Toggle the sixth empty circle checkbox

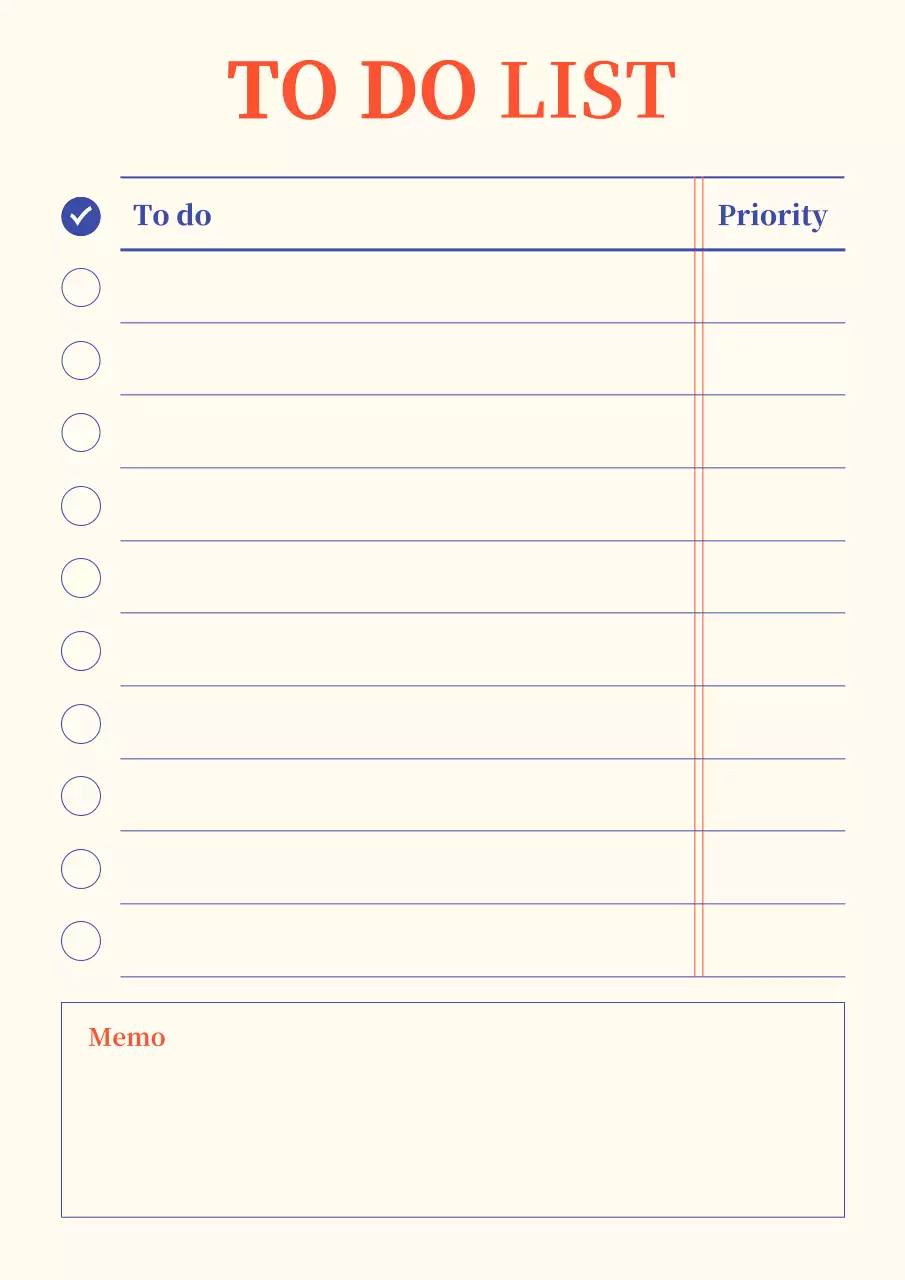(x=81, y=651)
